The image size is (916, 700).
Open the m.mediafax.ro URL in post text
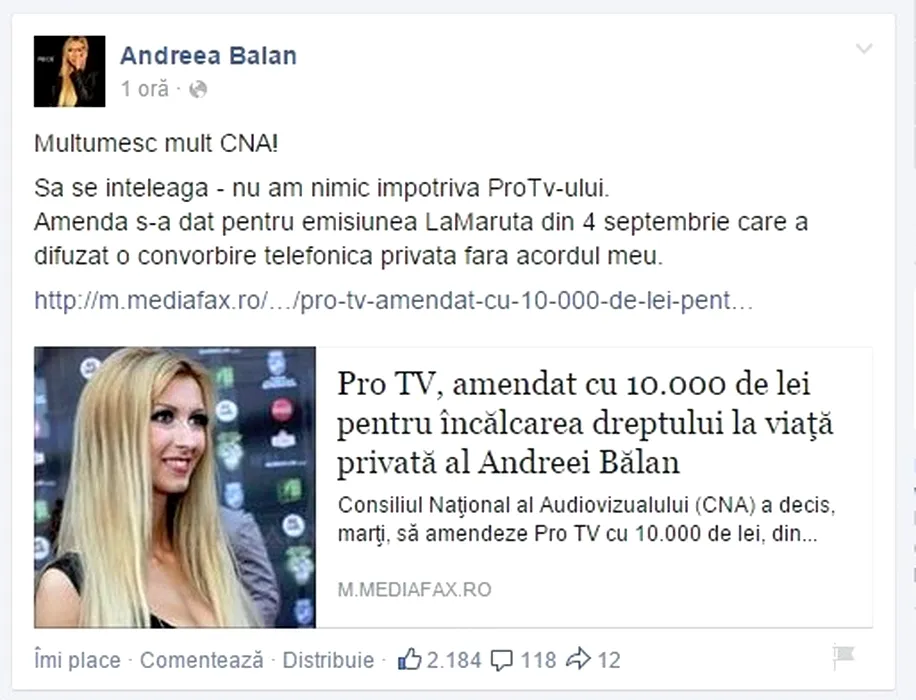[394, 300]
